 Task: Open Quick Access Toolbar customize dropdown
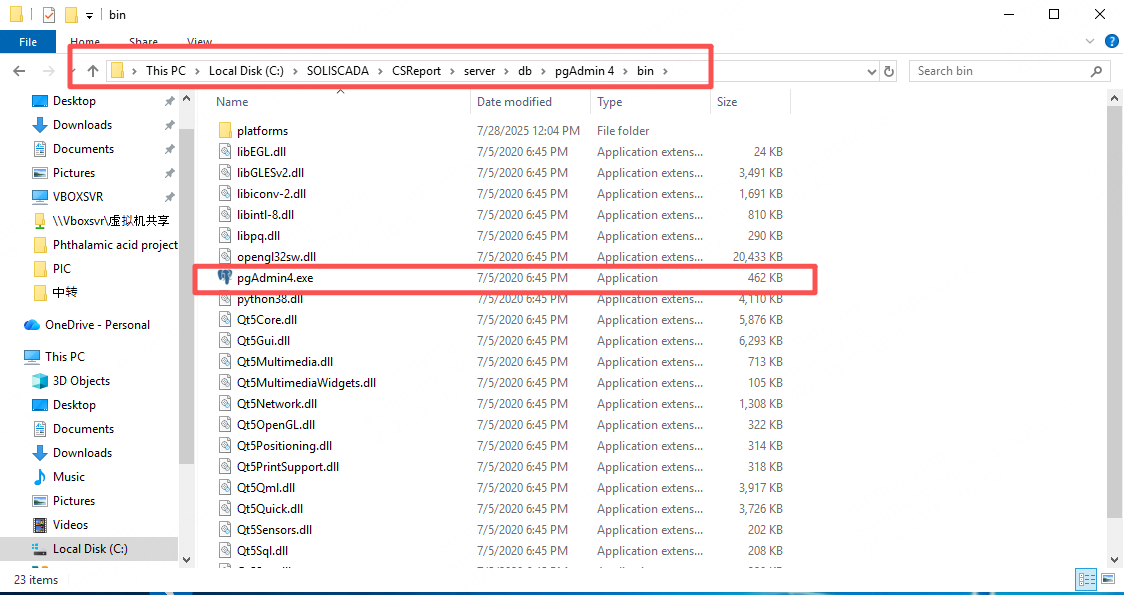coord(89,15)
